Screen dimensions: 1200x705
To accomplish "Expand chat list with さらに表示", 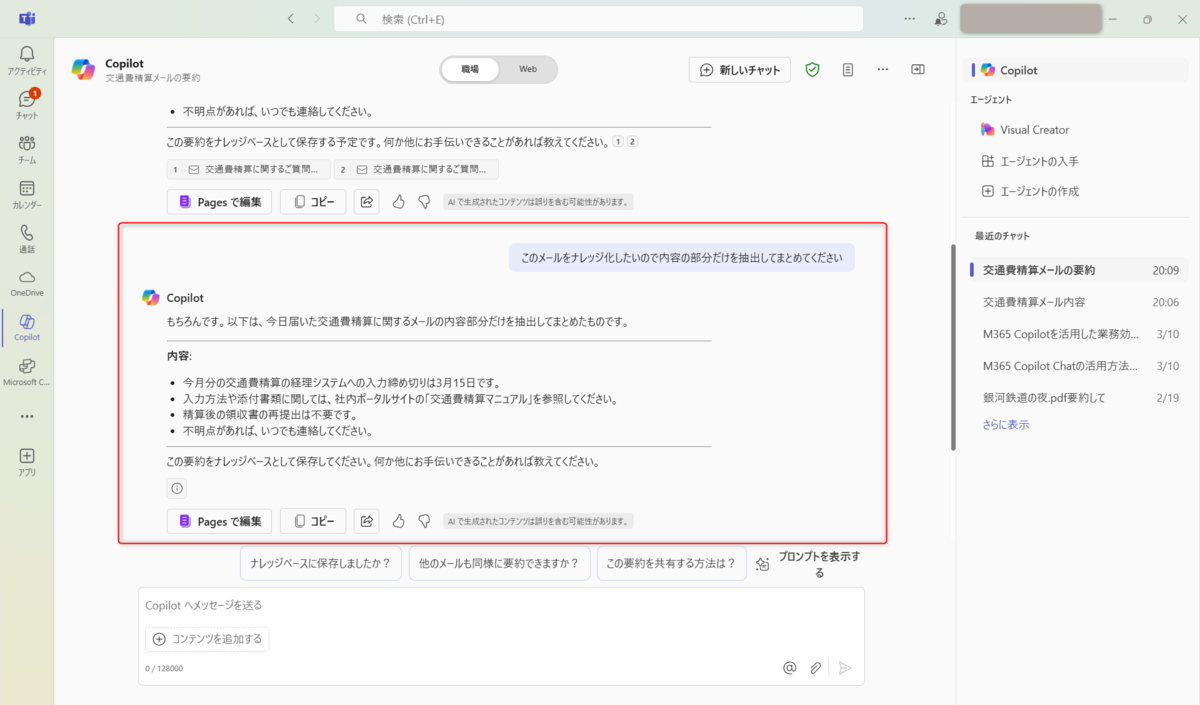I will click(x=1005, y=425).
